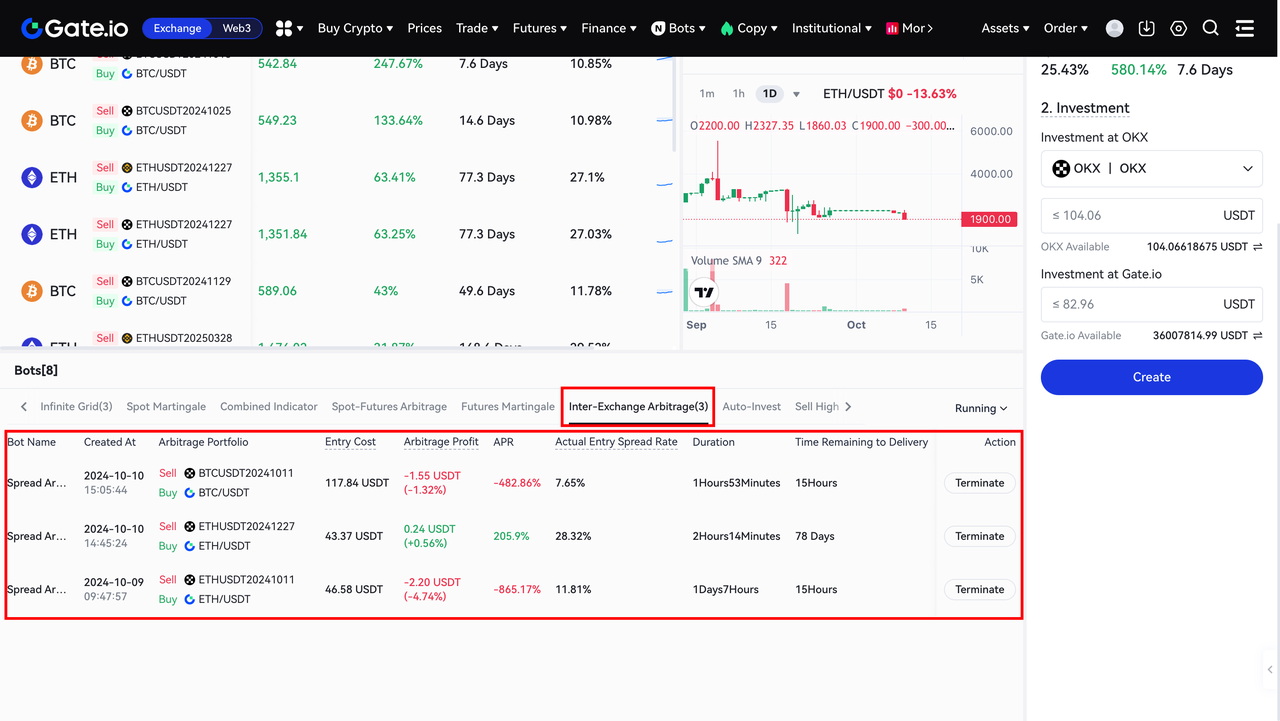Click the user profile avatar icon
Screen dimensions: 1280x721
[1115, 29]
